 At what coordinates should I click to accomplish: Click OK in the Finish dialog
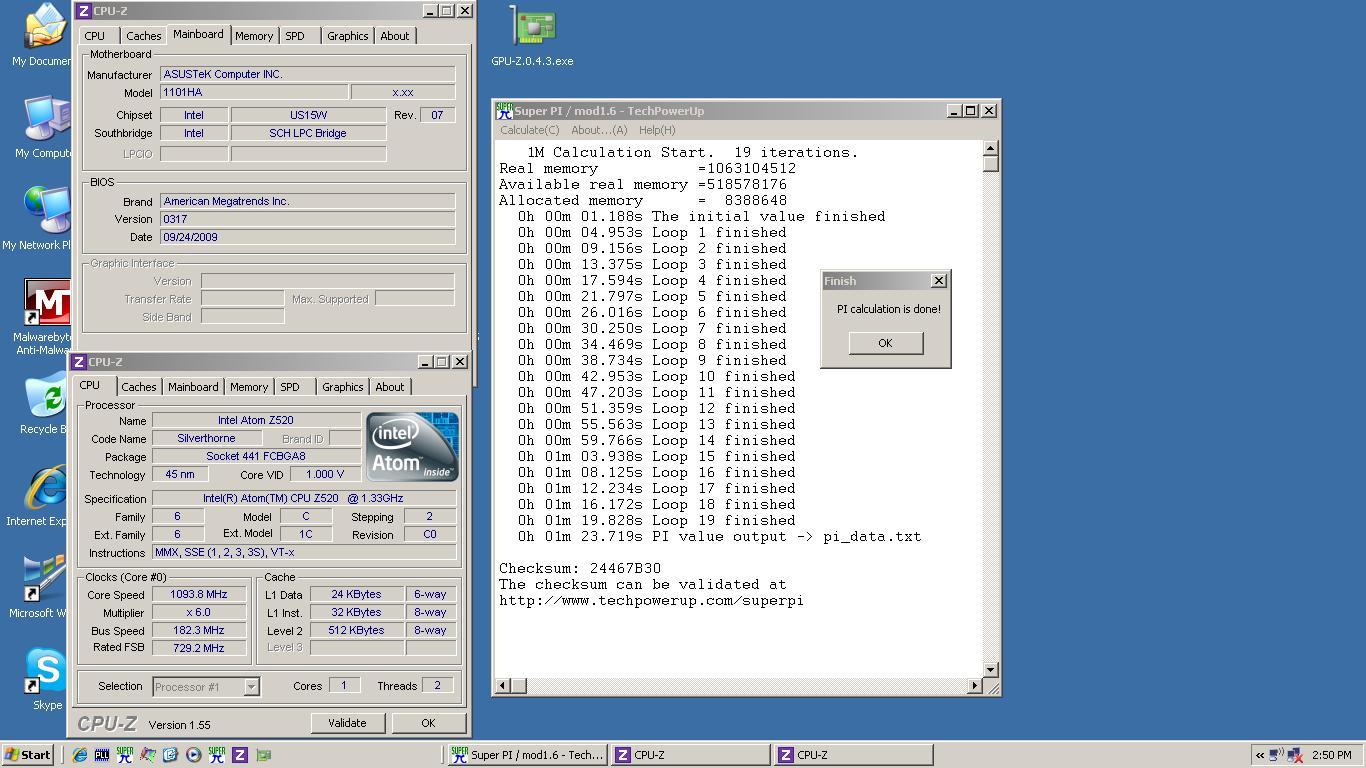885,343
